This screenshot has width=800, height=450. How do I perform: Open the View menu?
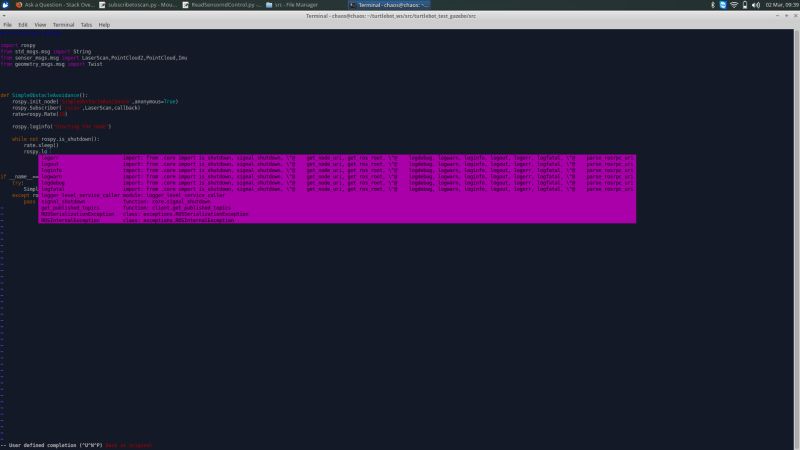(40, 24)
